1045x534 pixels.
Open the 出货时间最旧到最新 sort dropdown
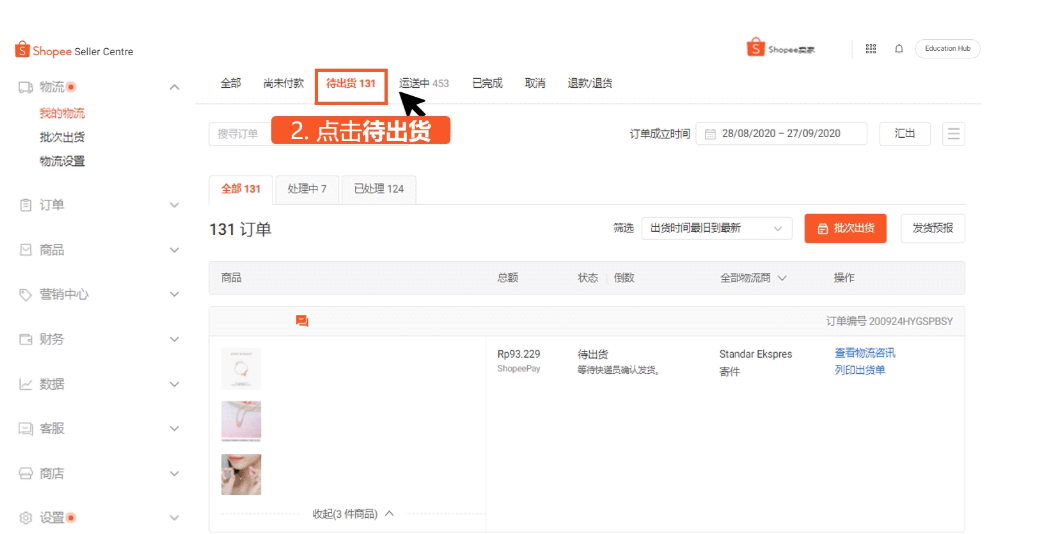pyautogui.click(x=716, y=229)
